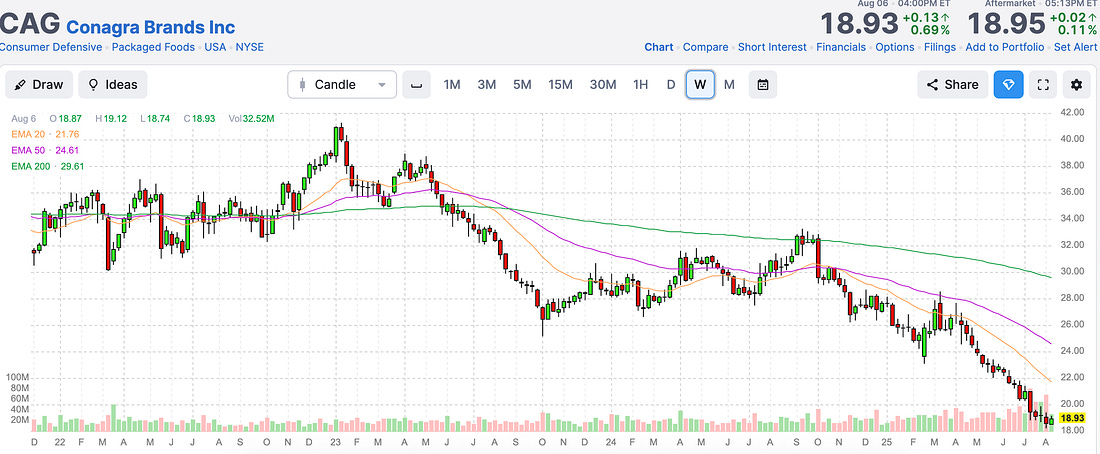
Task: Select the W weekly timeframe
Action: click(700, 85)
